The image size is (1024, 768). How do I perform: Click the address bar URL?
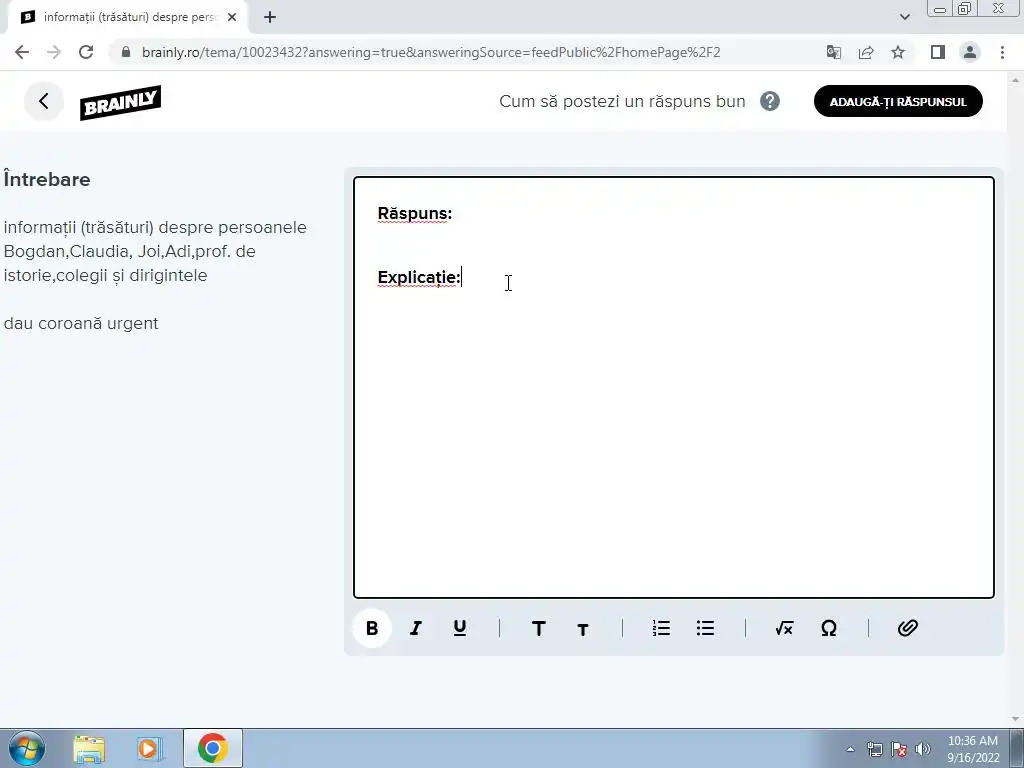[431, 52]
